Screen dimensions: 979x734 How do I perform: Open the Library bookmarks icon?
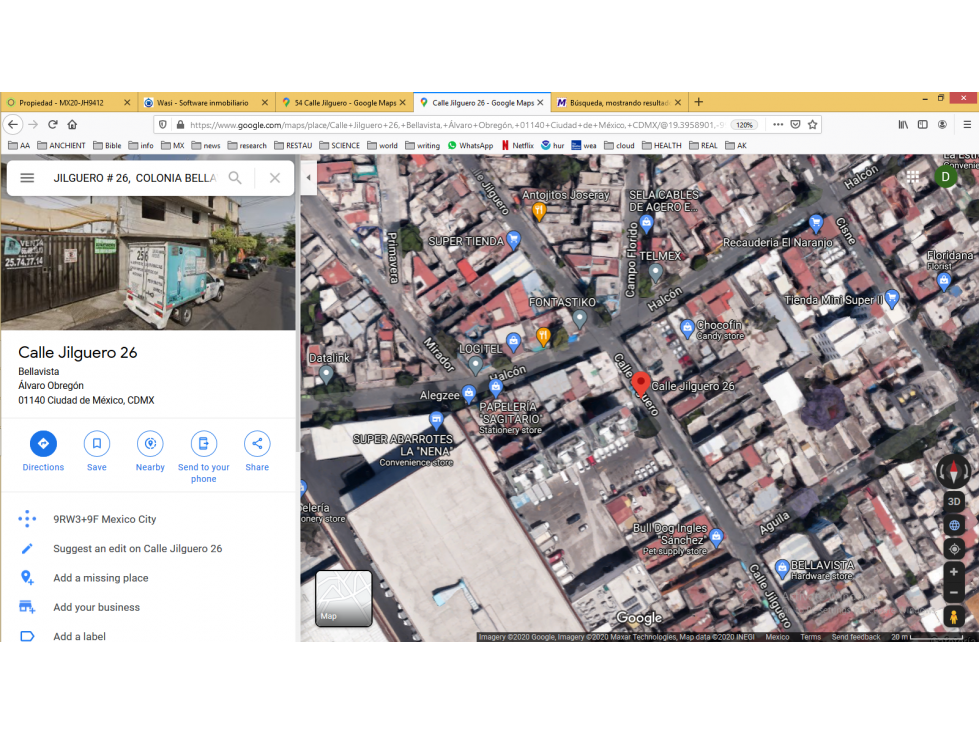pos(903,125)
